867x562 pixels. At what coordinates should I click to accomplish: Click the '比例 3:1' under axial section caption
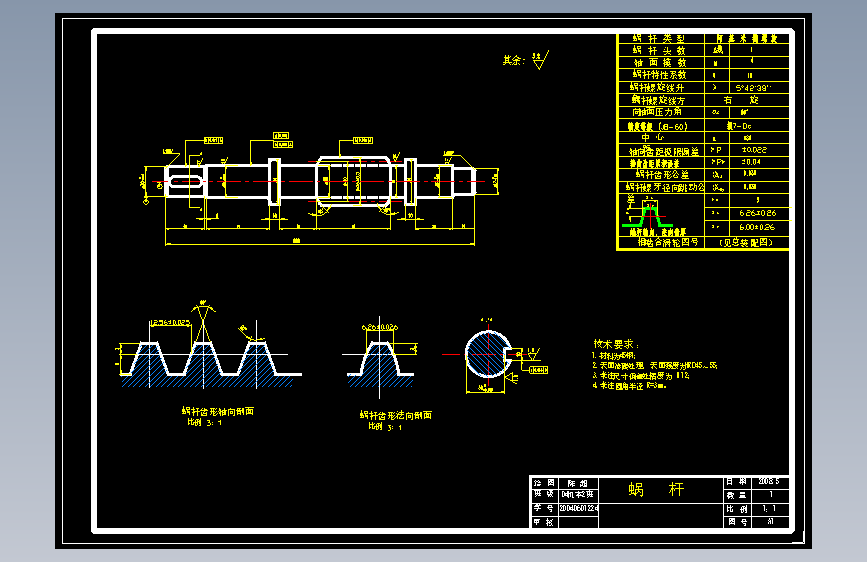click(205, 423)
